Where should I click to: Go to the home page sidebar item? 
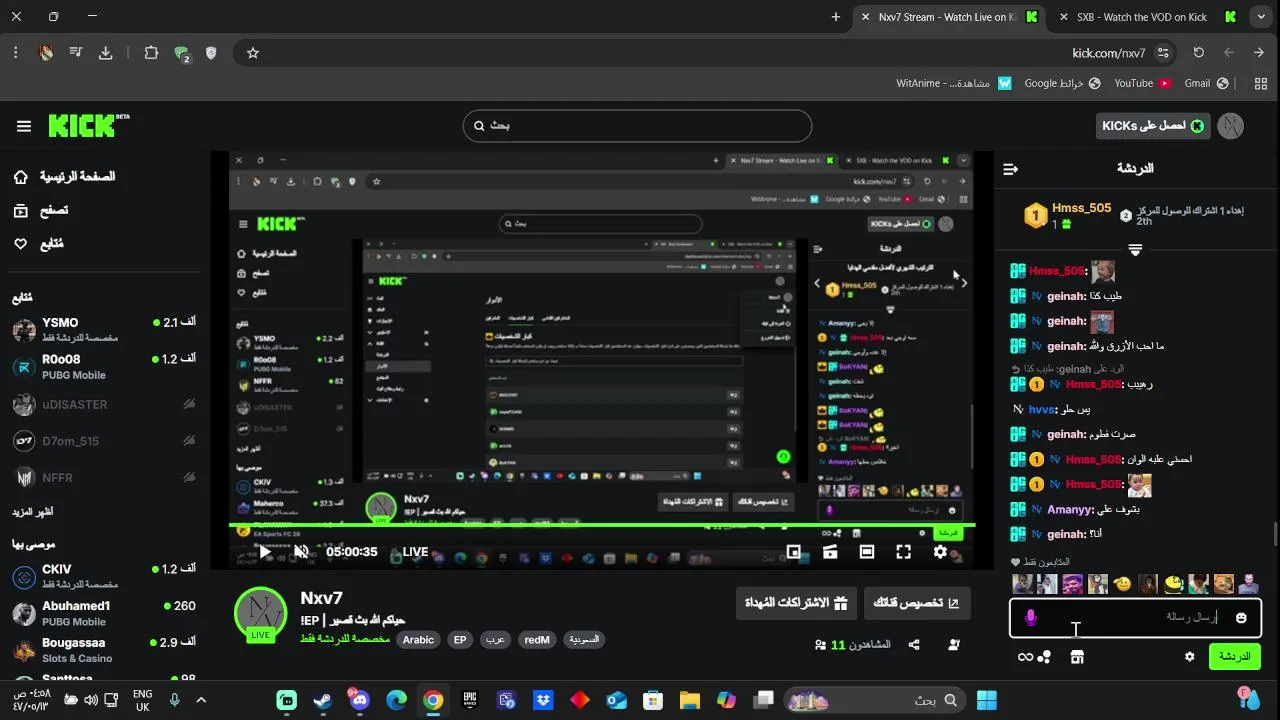point(64,177)
